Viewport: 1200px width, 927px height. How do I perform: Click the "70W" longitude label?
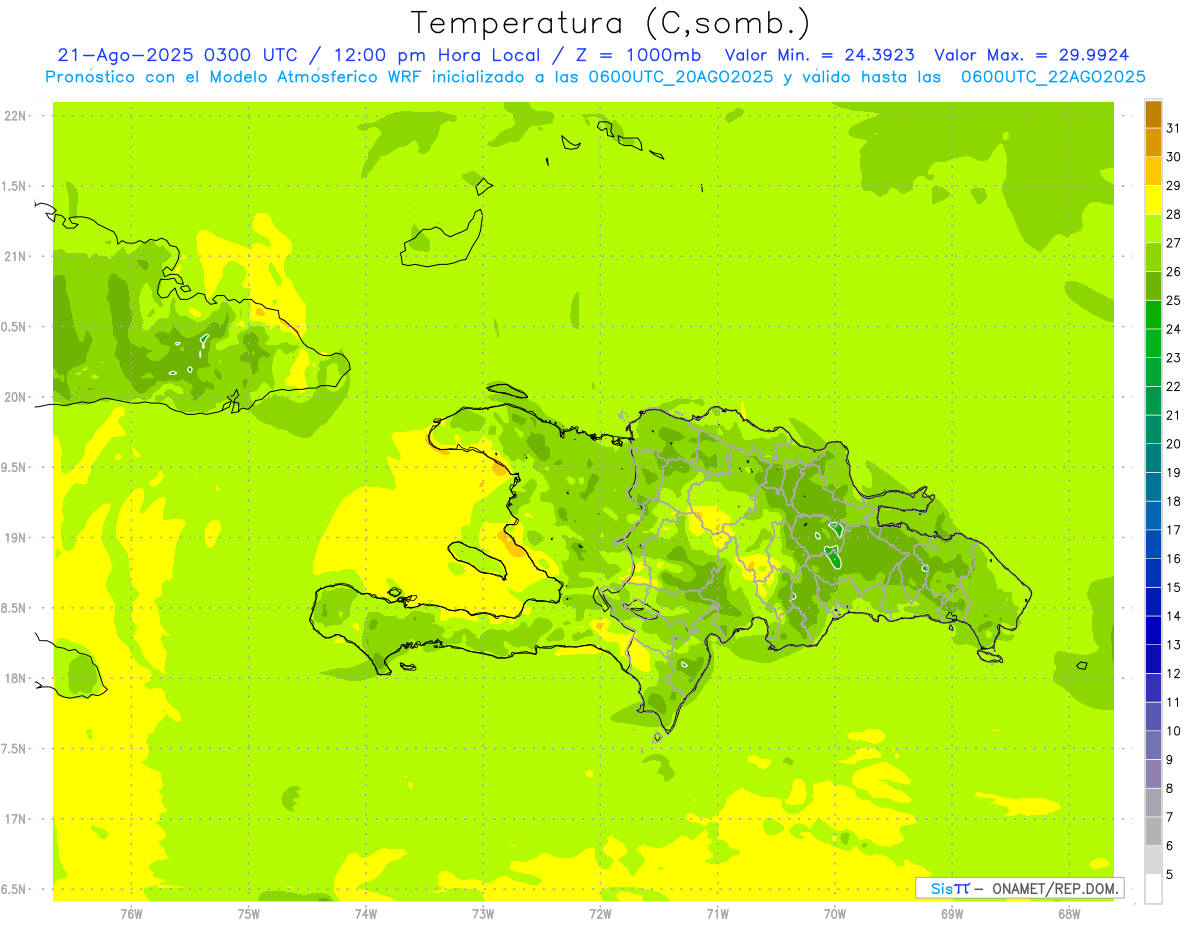click(x=835, y=914)
